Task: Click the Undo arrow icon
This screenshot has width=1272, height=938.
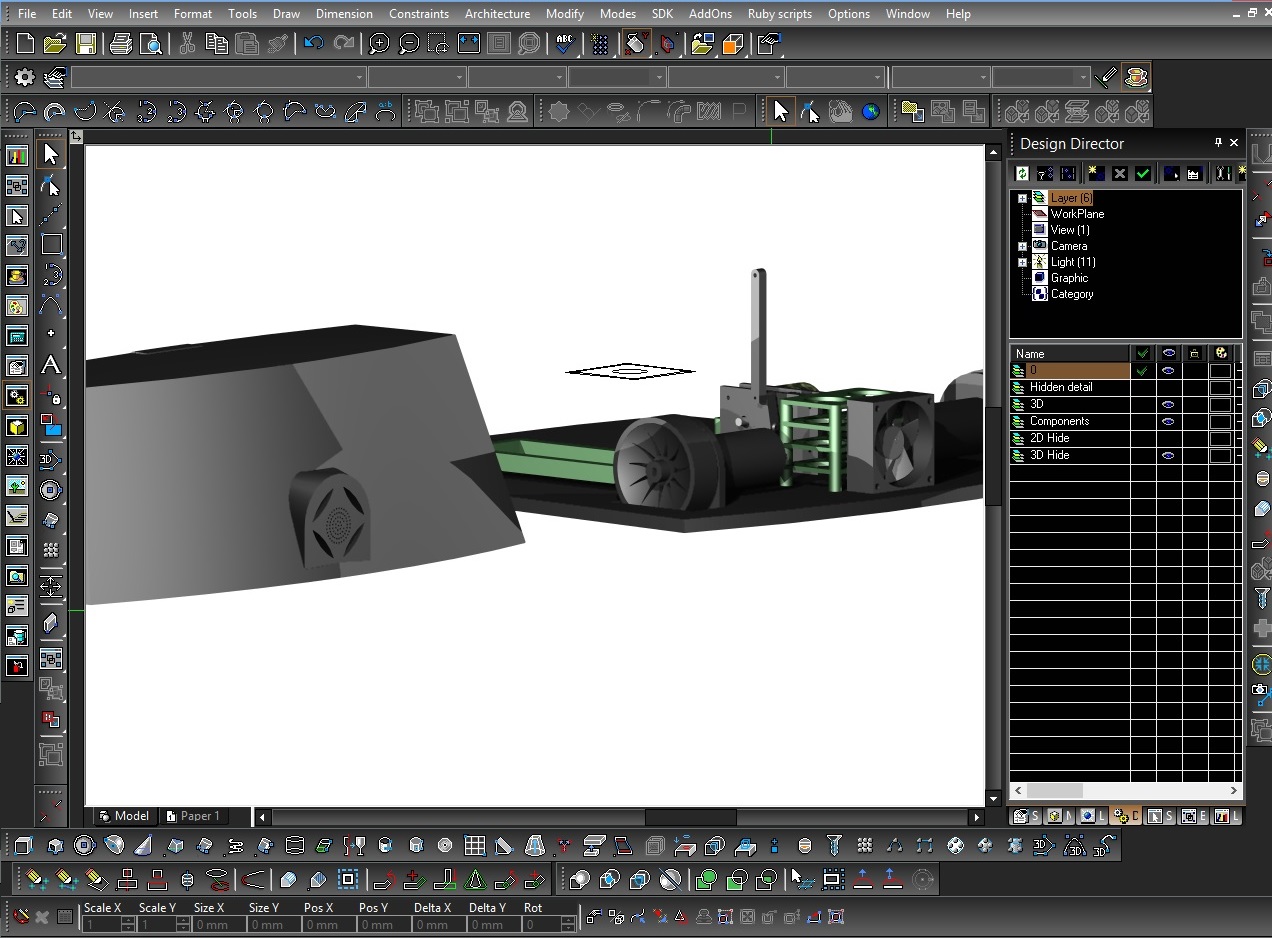Action: coord(313,44)
